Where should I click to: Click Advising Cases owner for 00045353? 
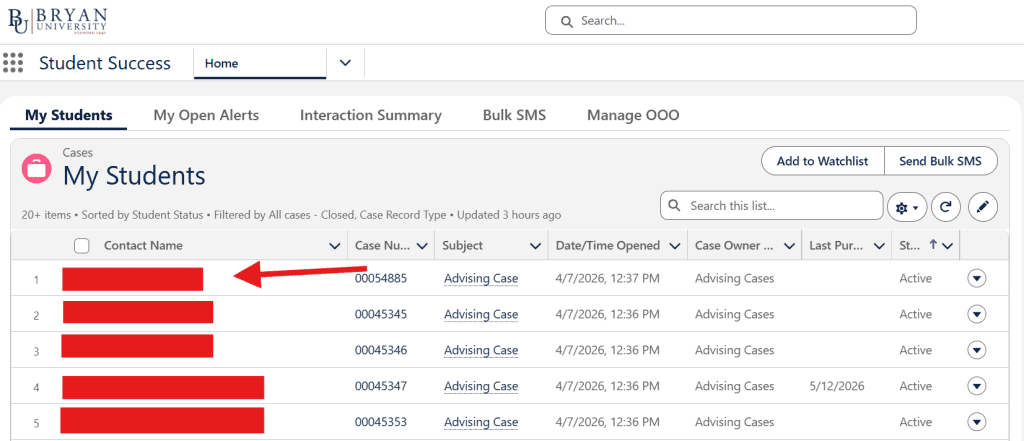click(735, 422)
